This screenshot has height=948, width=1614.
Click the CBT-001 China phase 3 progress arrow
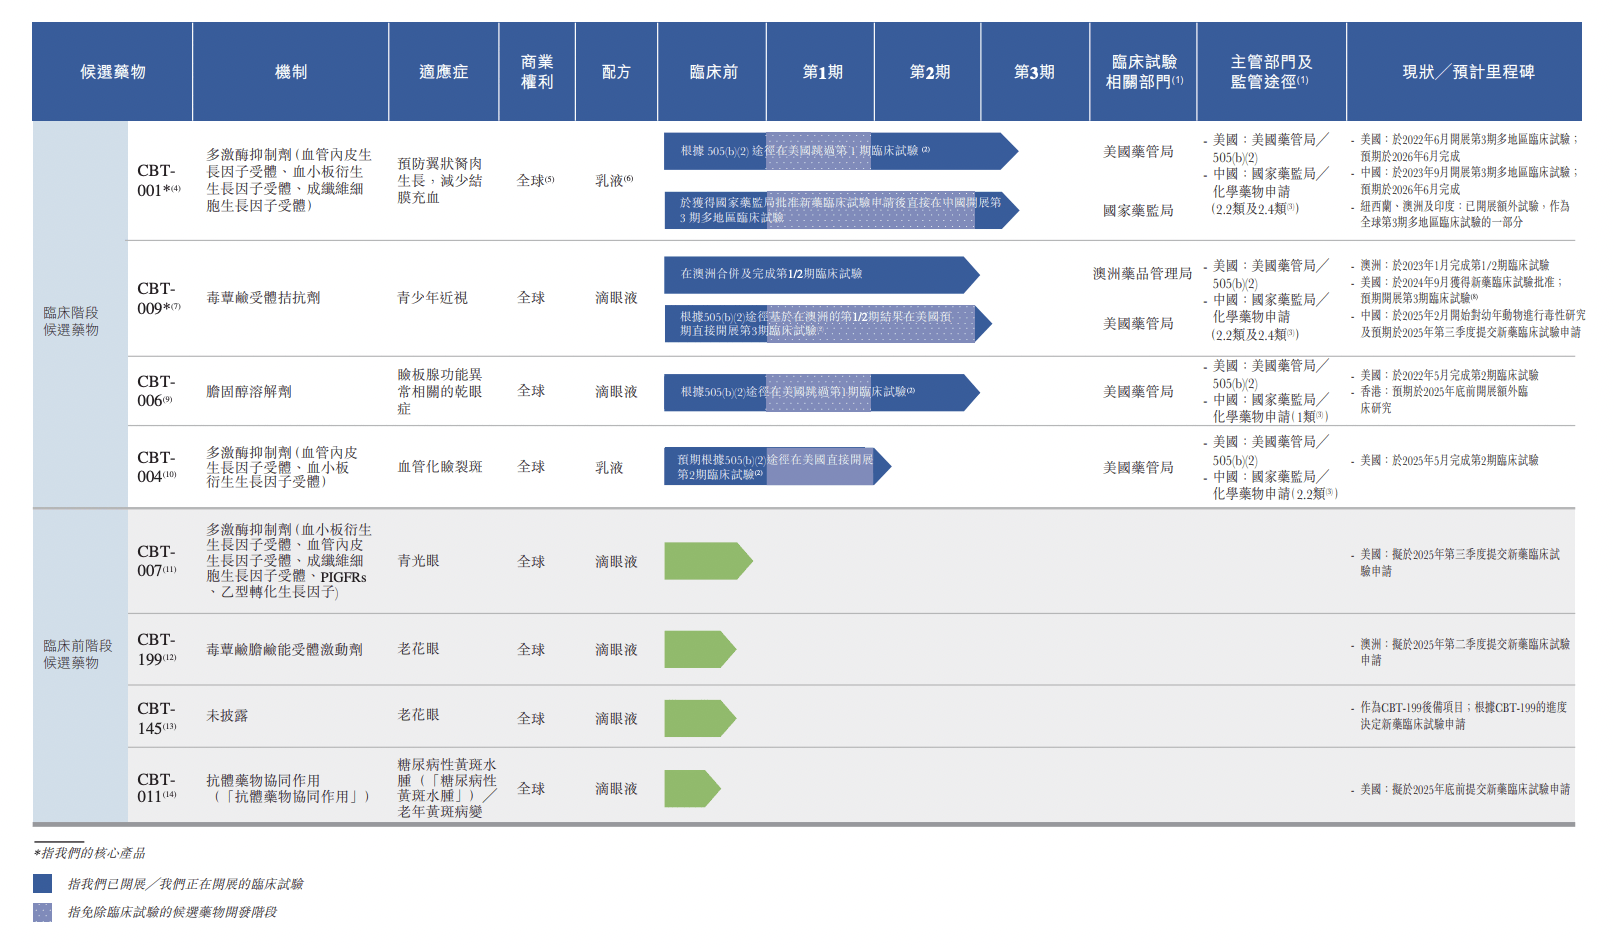[x=841, y=210]
